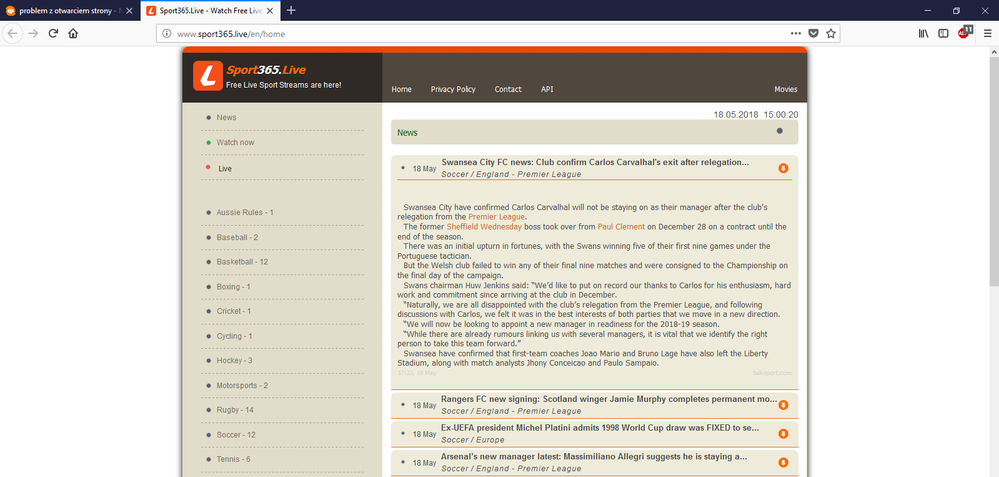Open page actions three-dot menu
This screenshot has width=999, height=477.
point(794,33)
